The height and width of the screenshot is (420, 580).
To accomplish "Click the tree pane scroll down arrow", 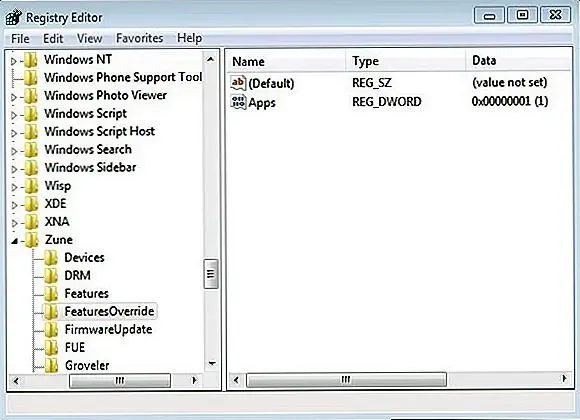I will pos(212,363).
